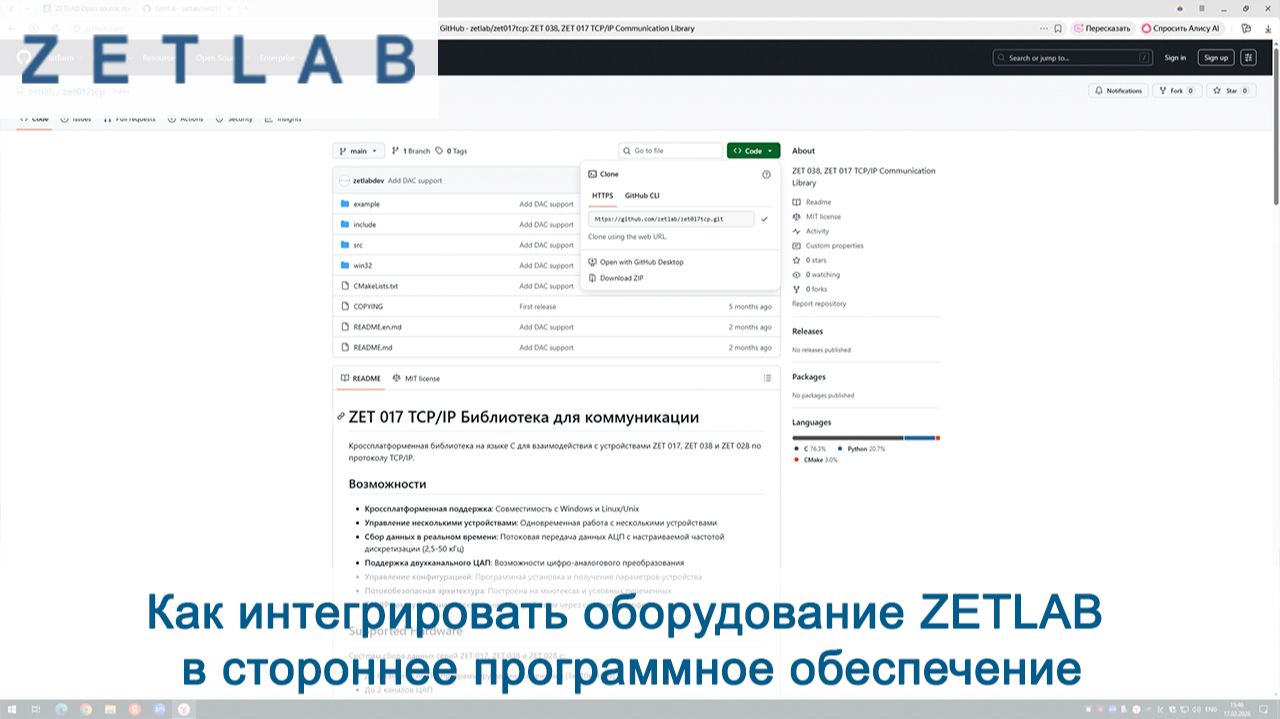Open the Windows Start button
This screenshot has height=719, width=1280.
(x=12, y=709)
